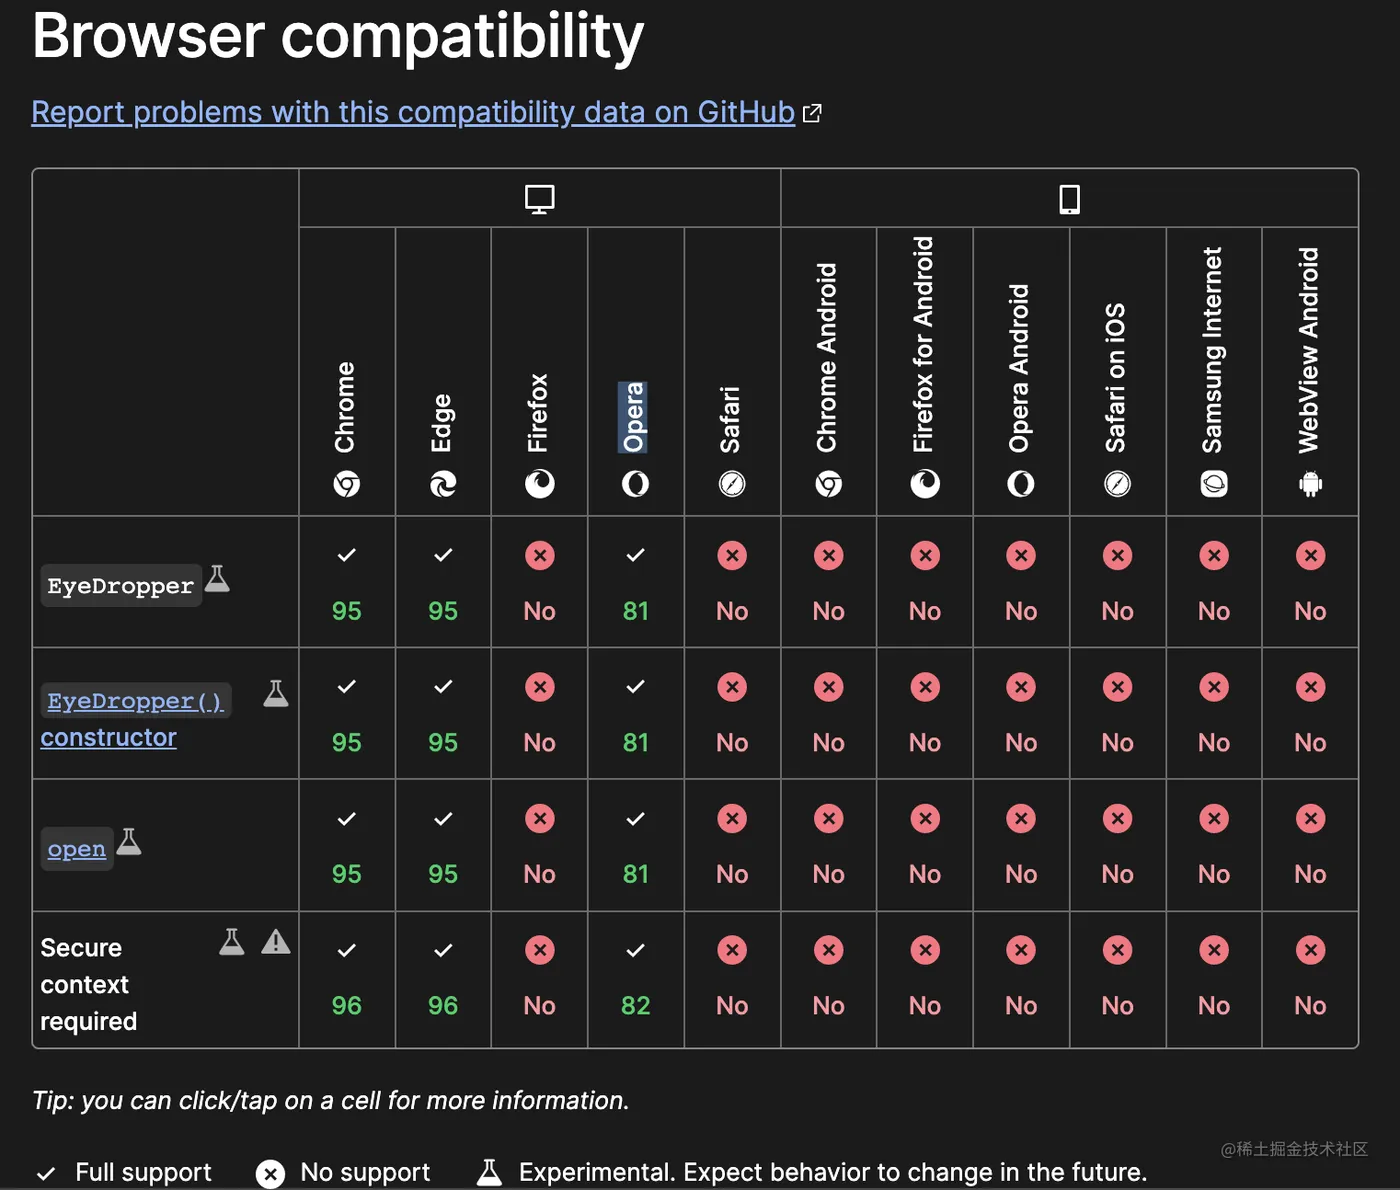Click the warning triangle in Secure context row

(x=276, y=941)
